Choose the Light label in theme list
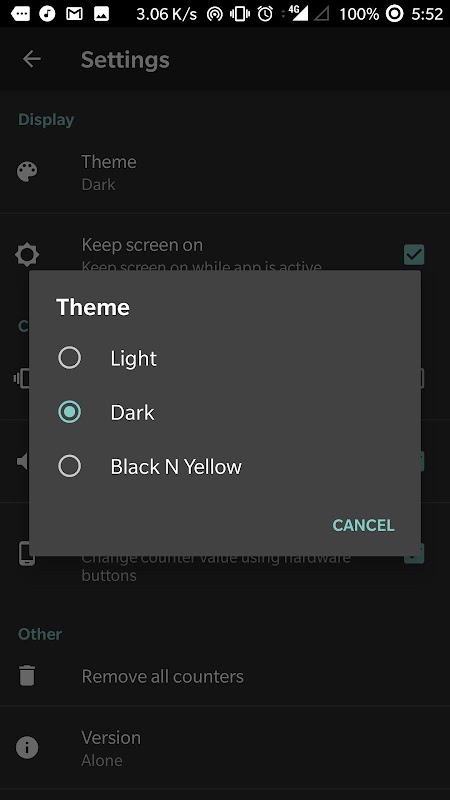The width and height of the screenshot is (450, 800). pyautogui.click(x=134, y=358)
